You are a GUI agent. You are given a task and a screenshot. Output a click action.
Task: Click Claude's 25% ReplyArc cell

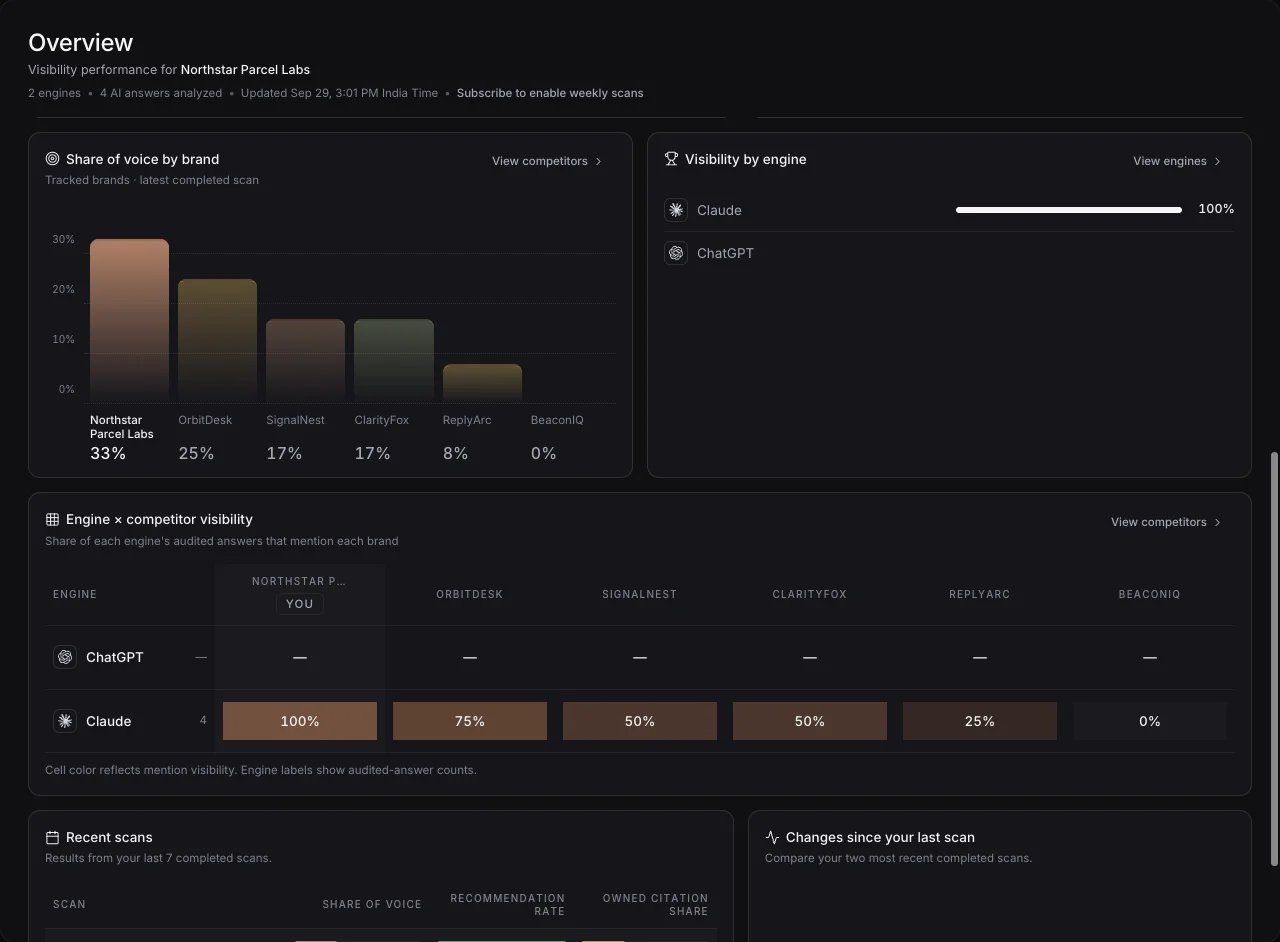[980, 721]
